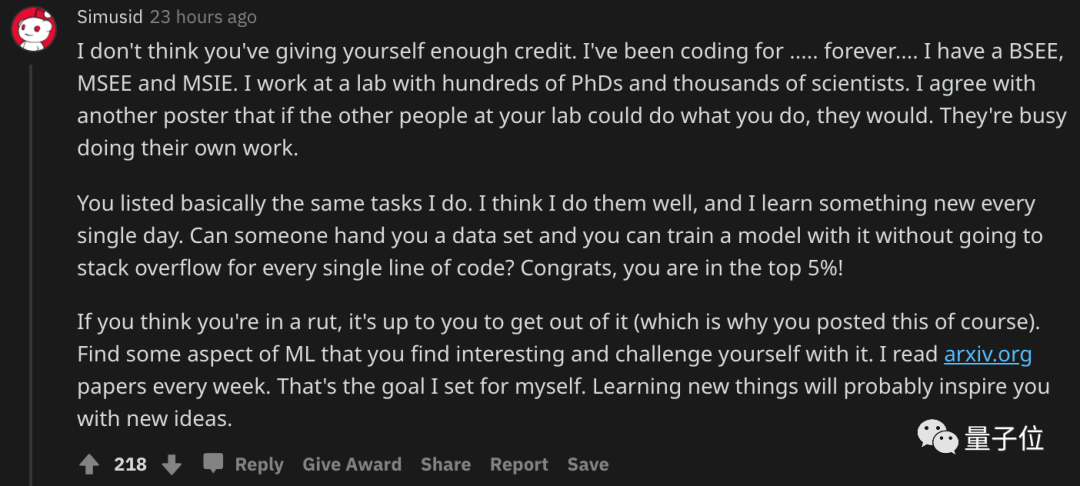1080x486 pixels.
Task: Downvote the comment using the down arrow
Action: tap(172, 465)
